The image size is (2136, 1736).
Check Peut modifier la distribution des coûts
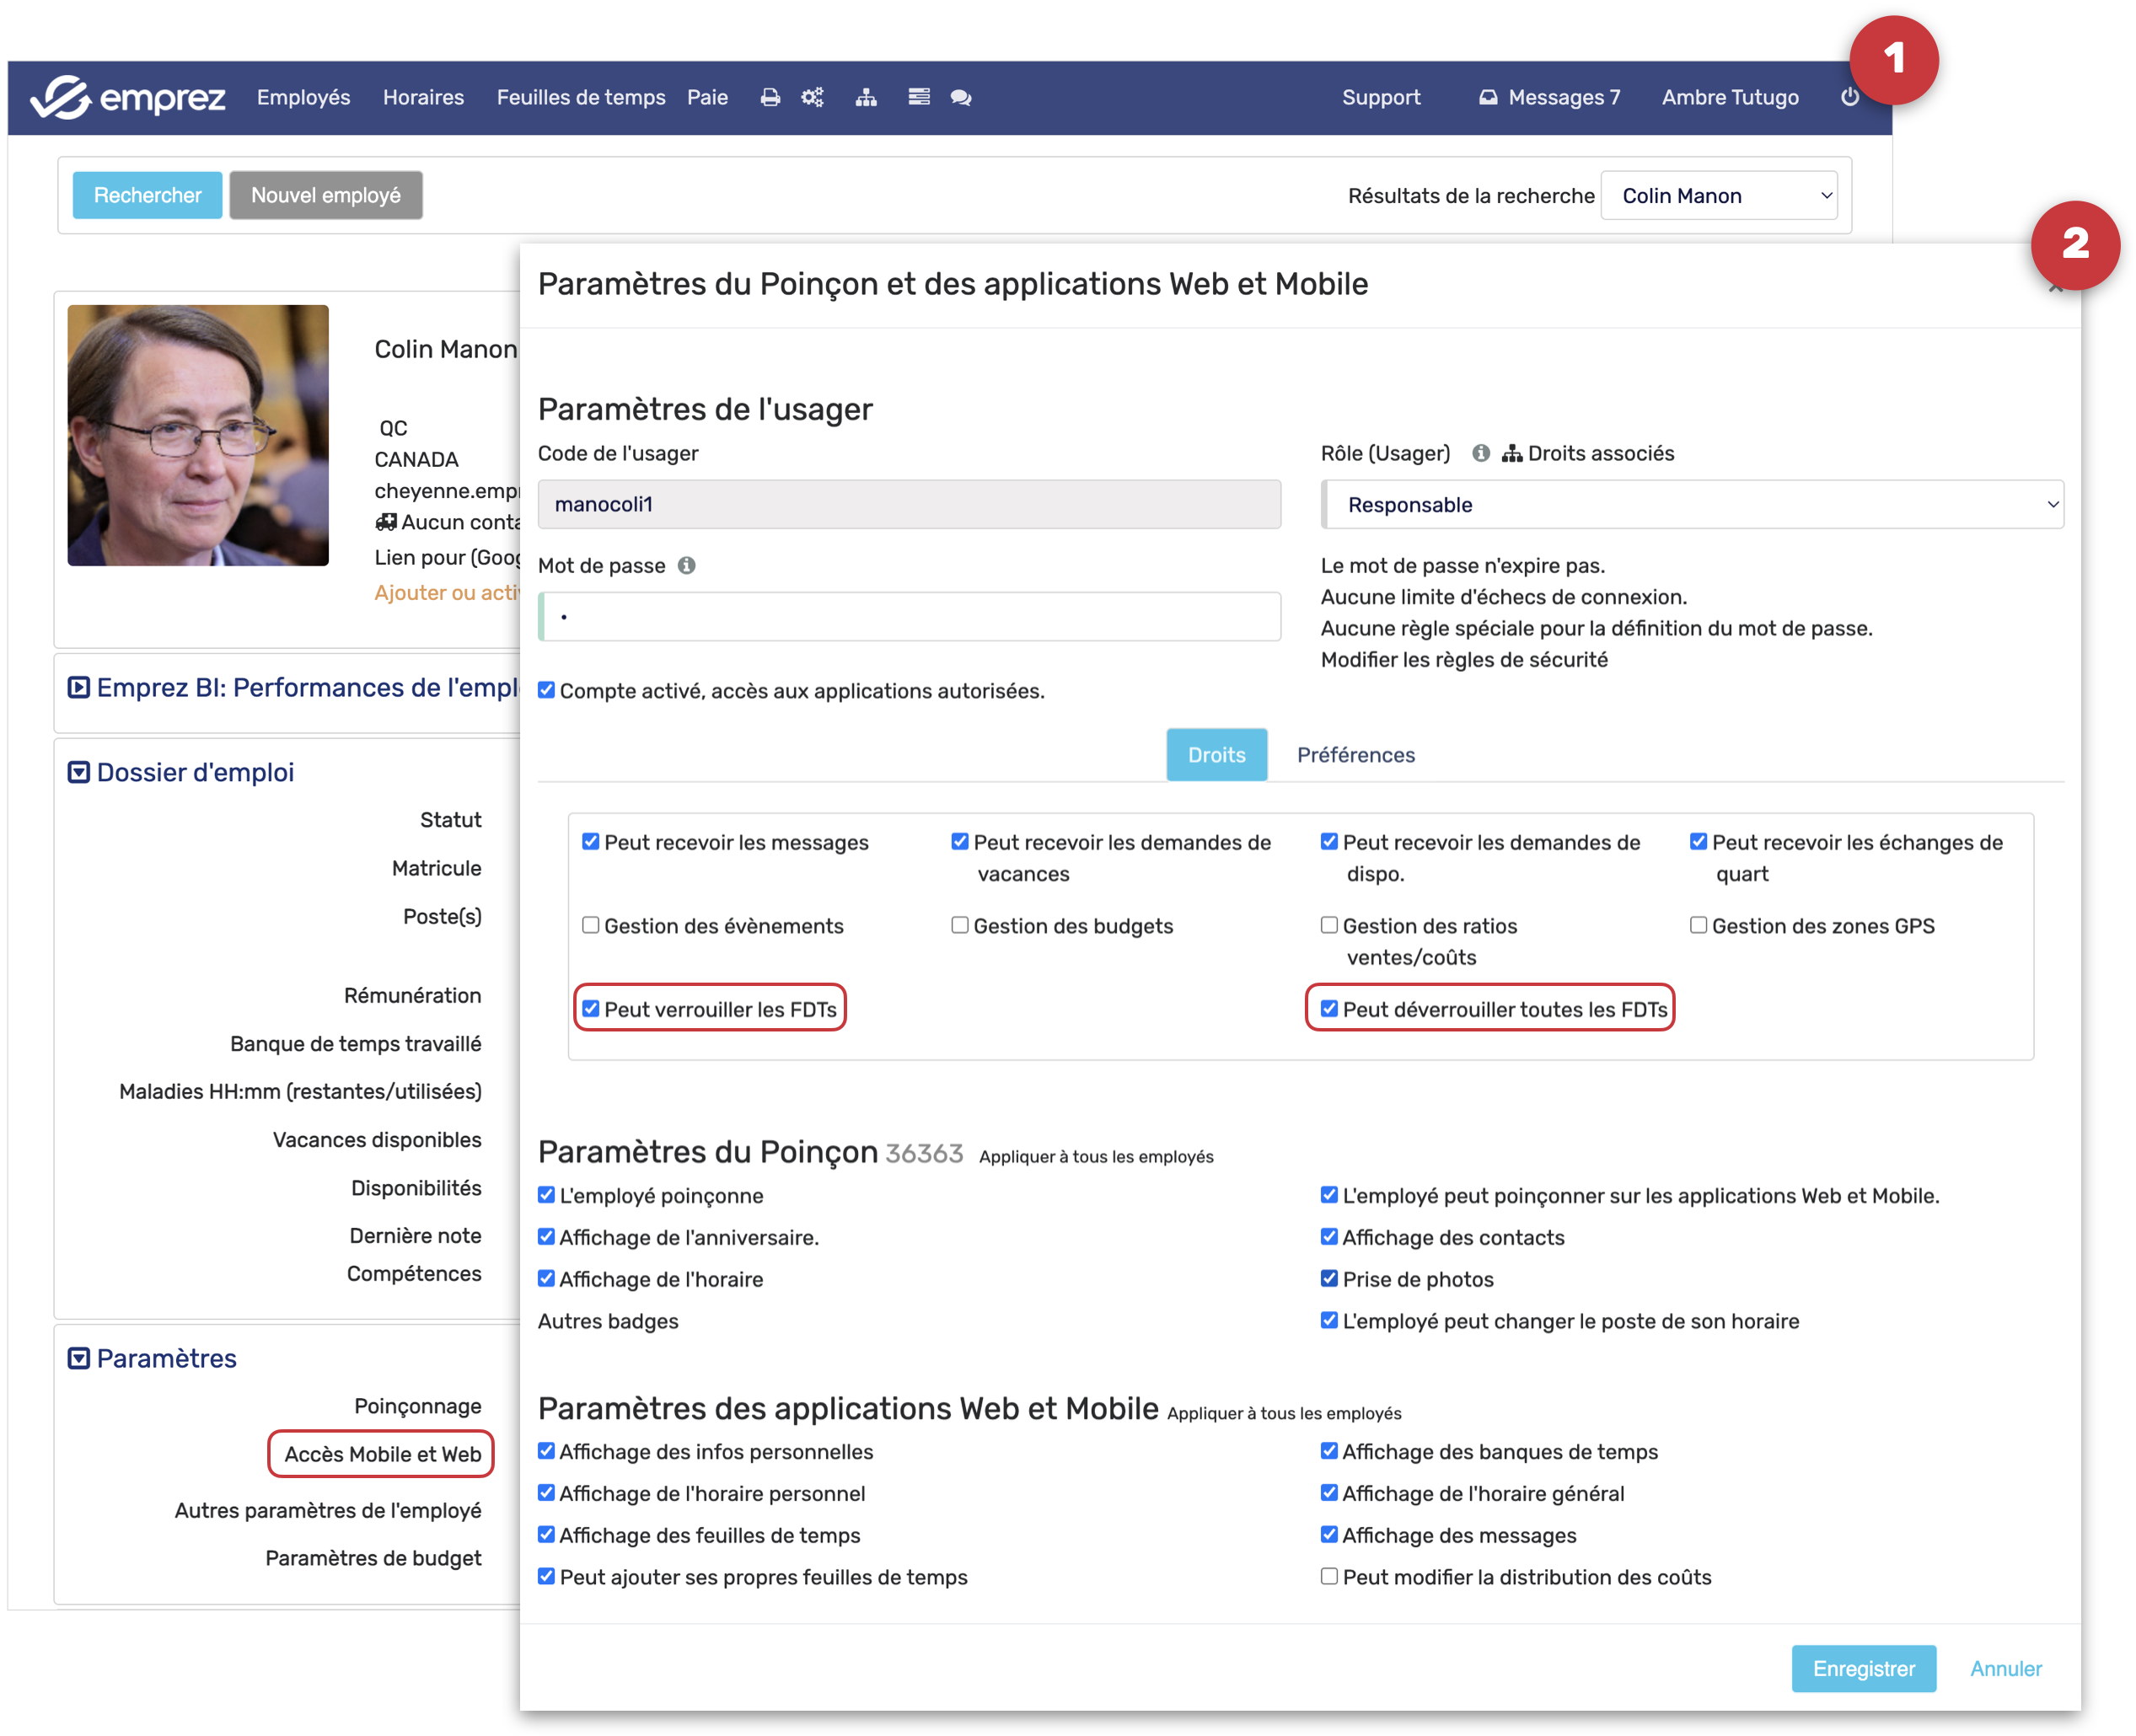[1329, 1577]
